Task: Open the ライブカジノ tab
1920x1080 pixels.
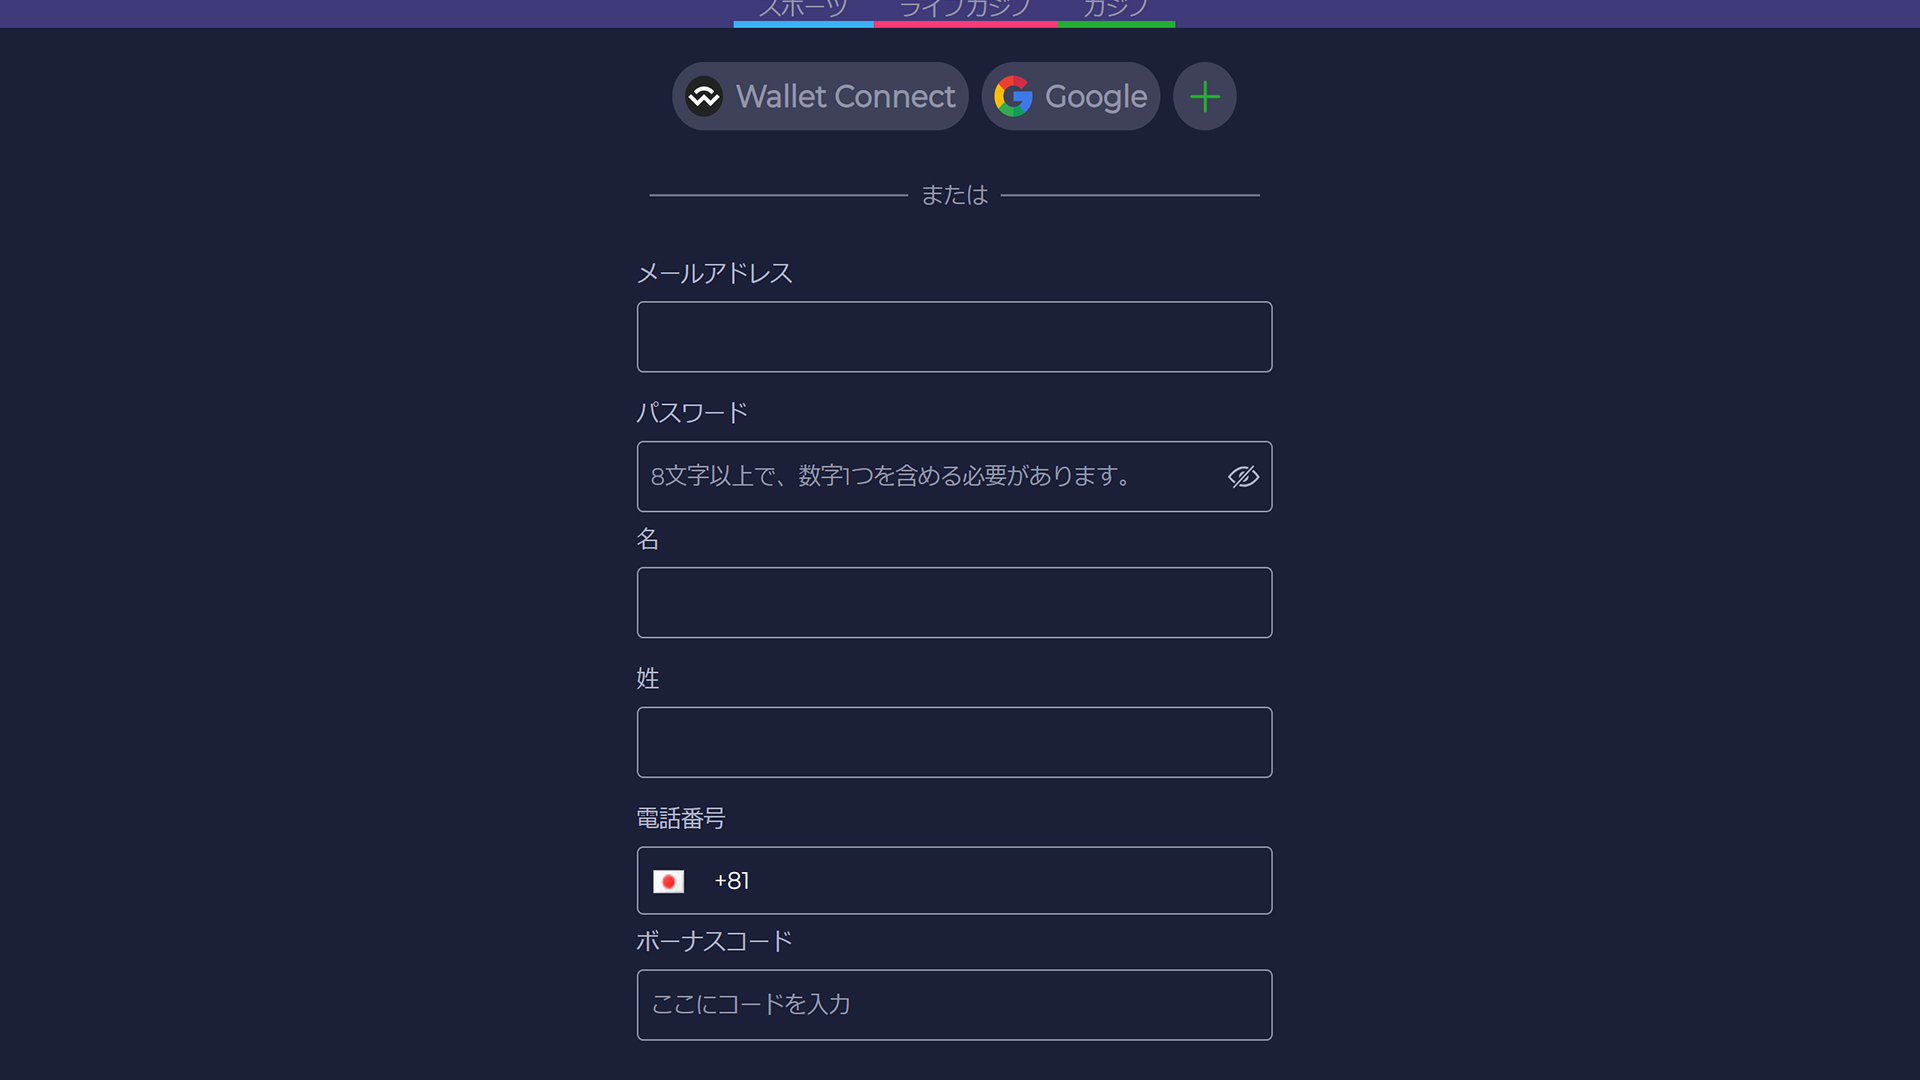Action: (x=965, y=11)
